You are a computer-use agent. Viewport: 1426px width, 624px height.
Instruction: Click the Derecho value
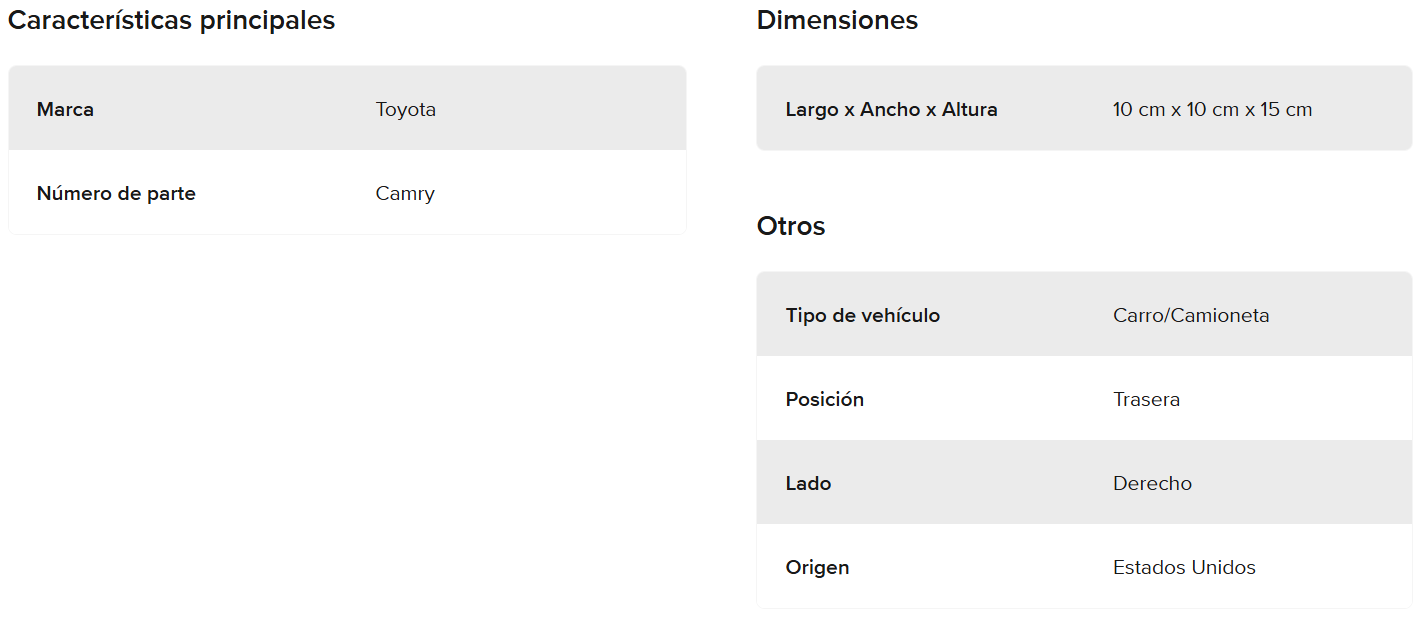tap(1152, 483)
